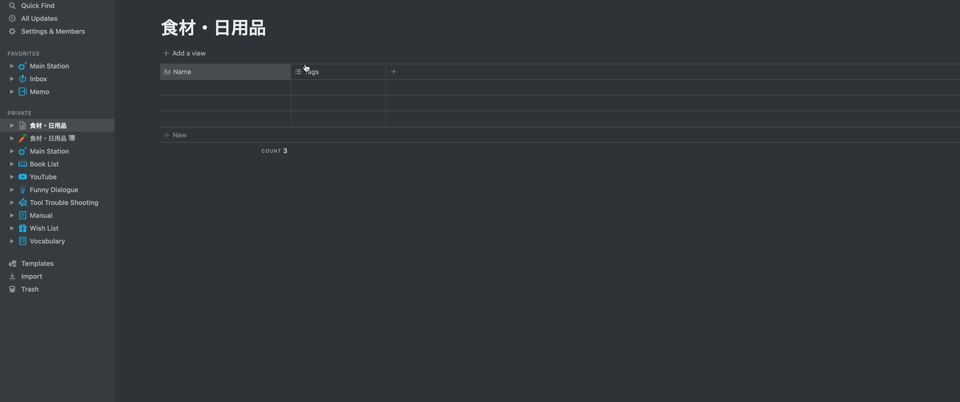Expand the Vocabulary page arrow
The image size is (960, 402).
(x=12, y=241)
